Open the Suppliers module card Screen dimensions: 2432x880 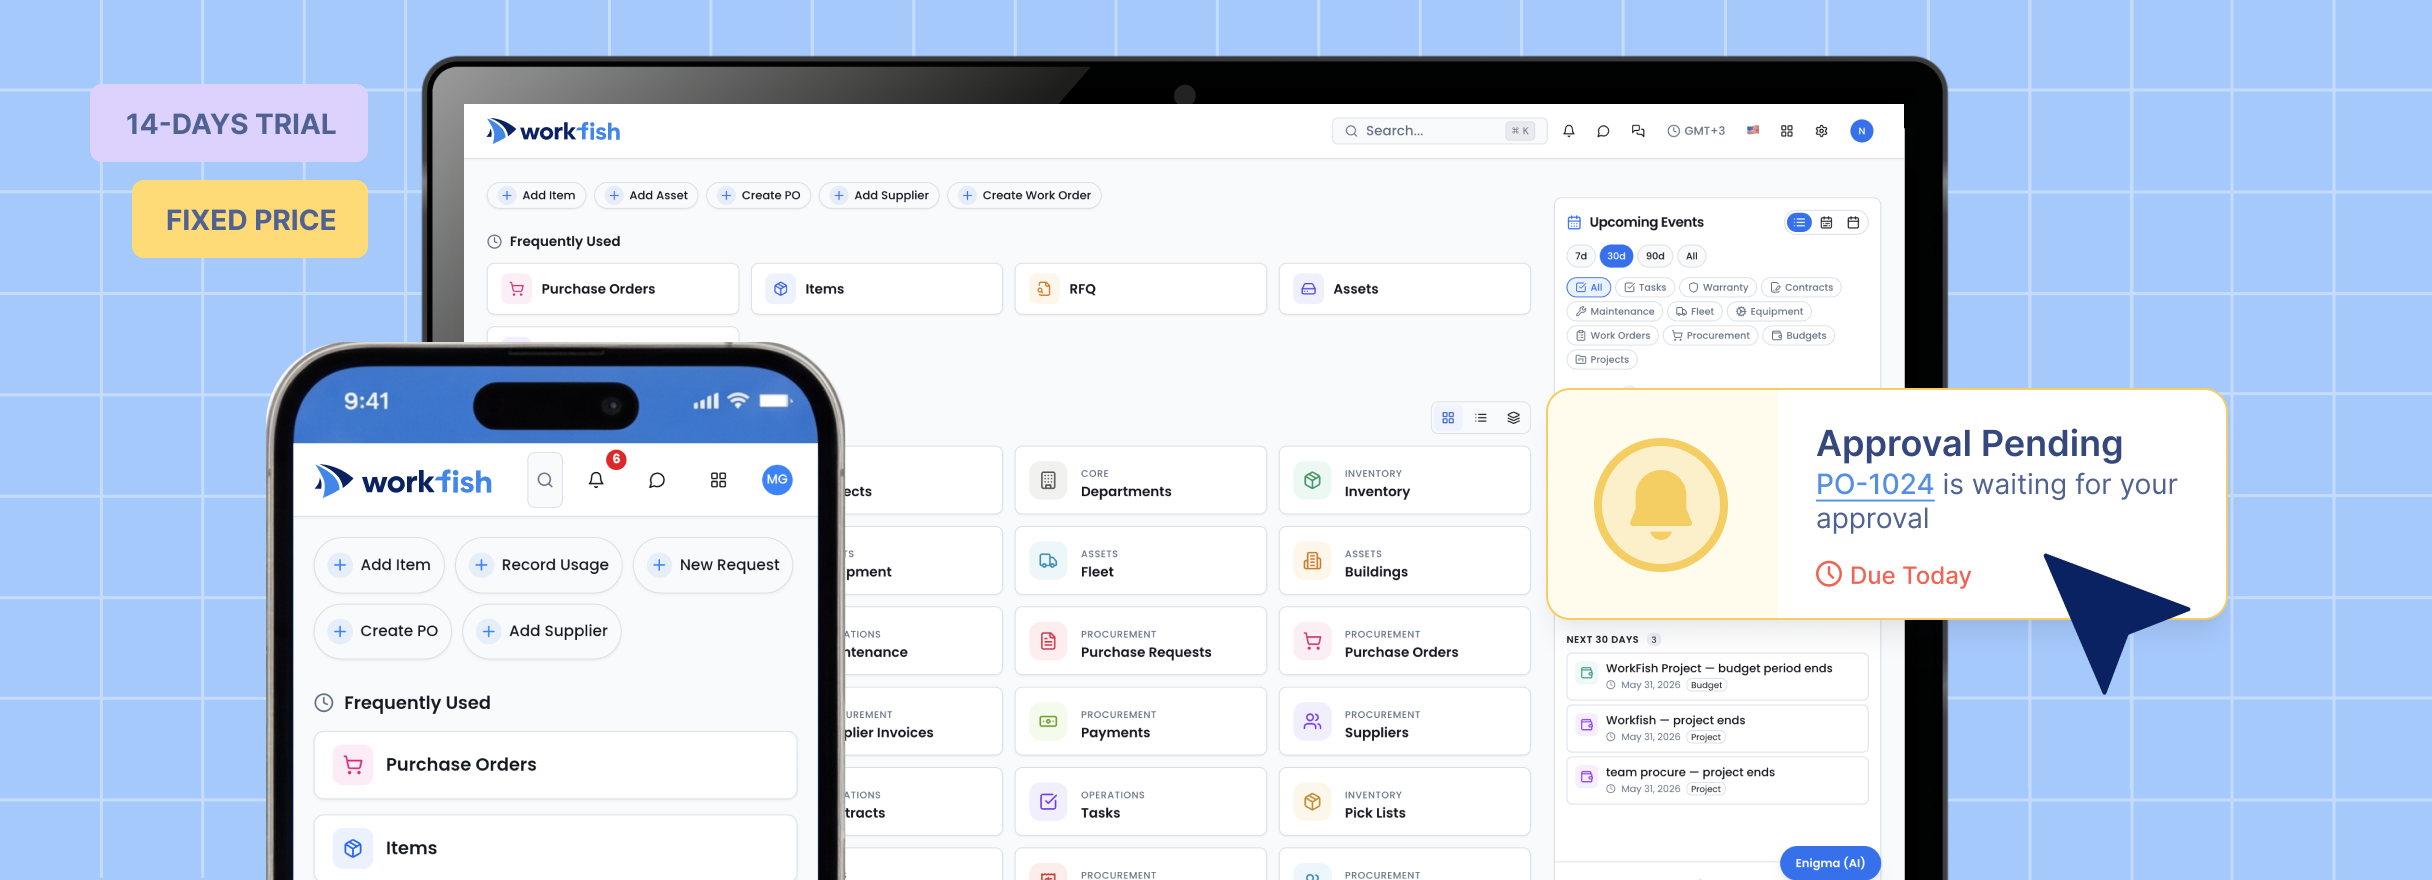tap(1405, 721)
